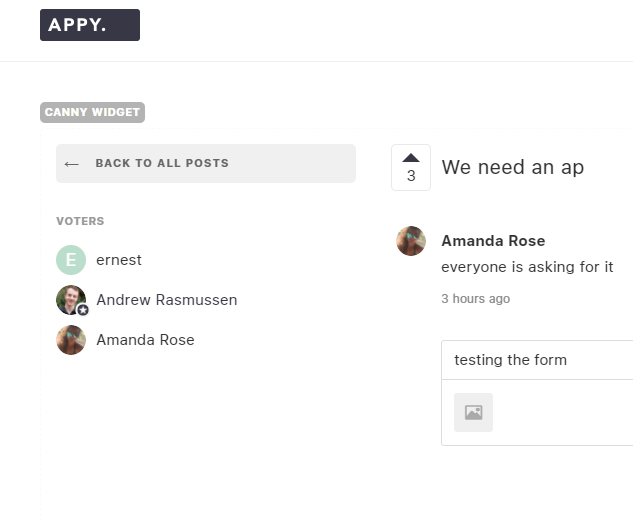This screenshot has width=633, height=522.
Task: Click ernest's green E avatar
Action: pos(71,260)
